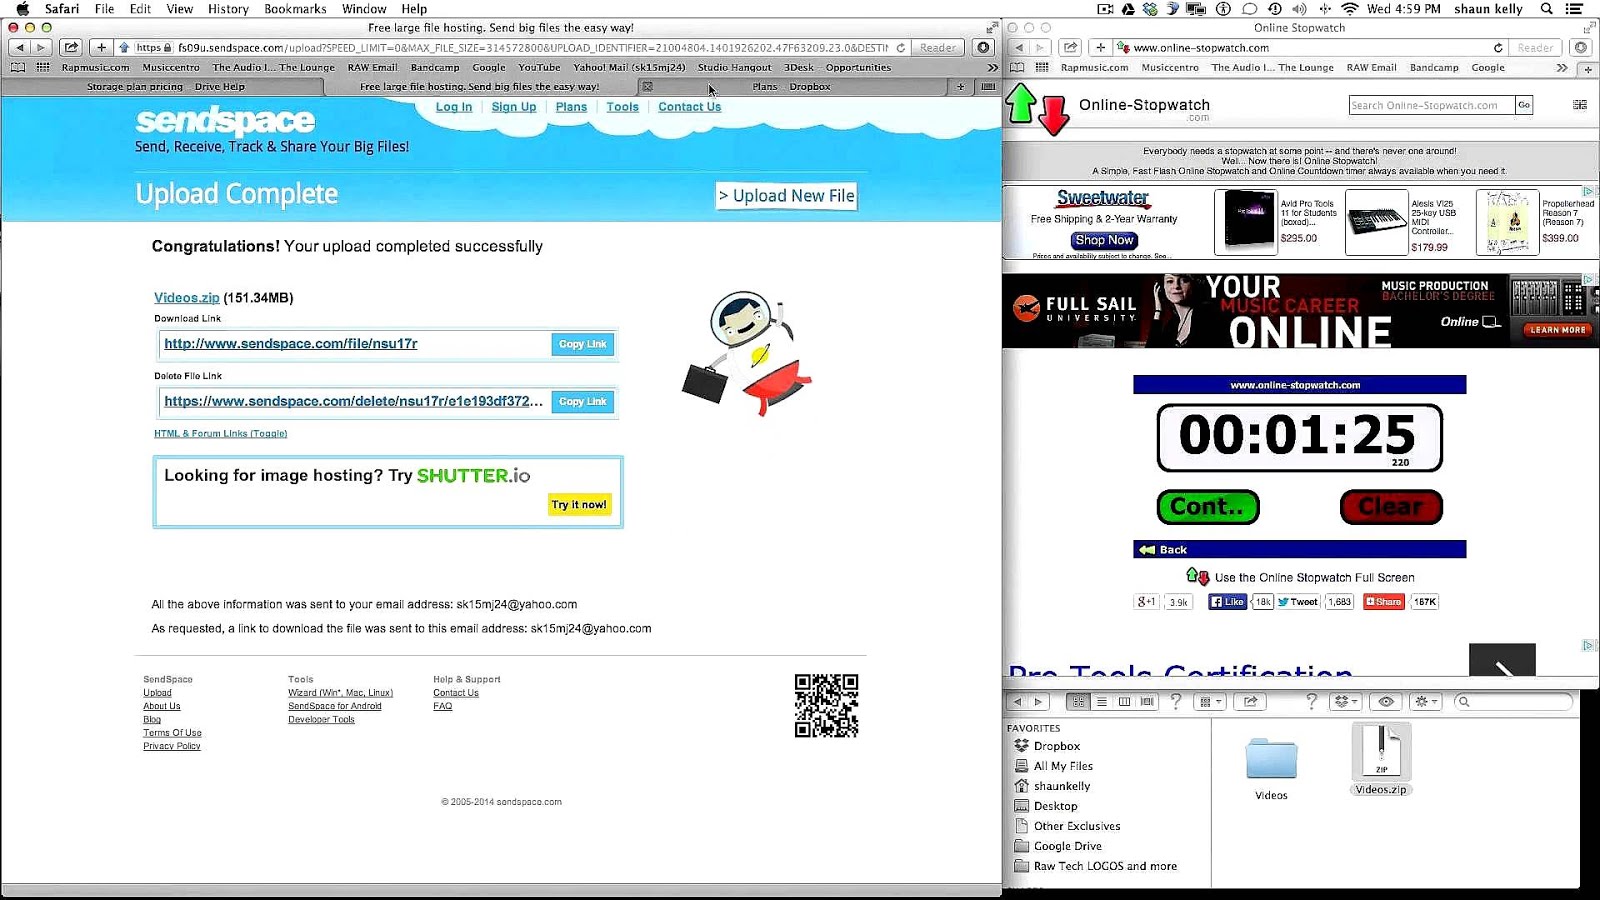Click Upload New File button
Screen dimensions: 1600x900
786,195
